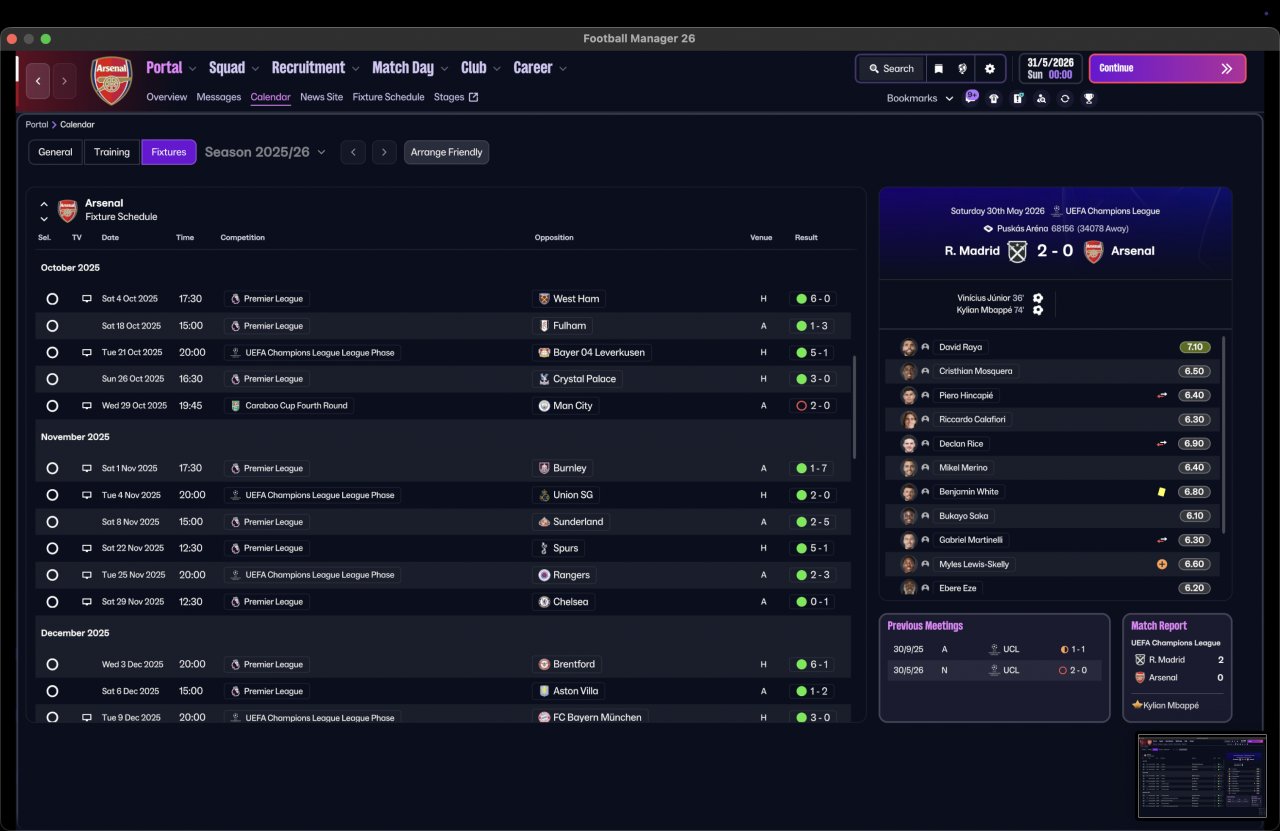Click the Real Madrid crest in match panel

(x=1017, y=251)
